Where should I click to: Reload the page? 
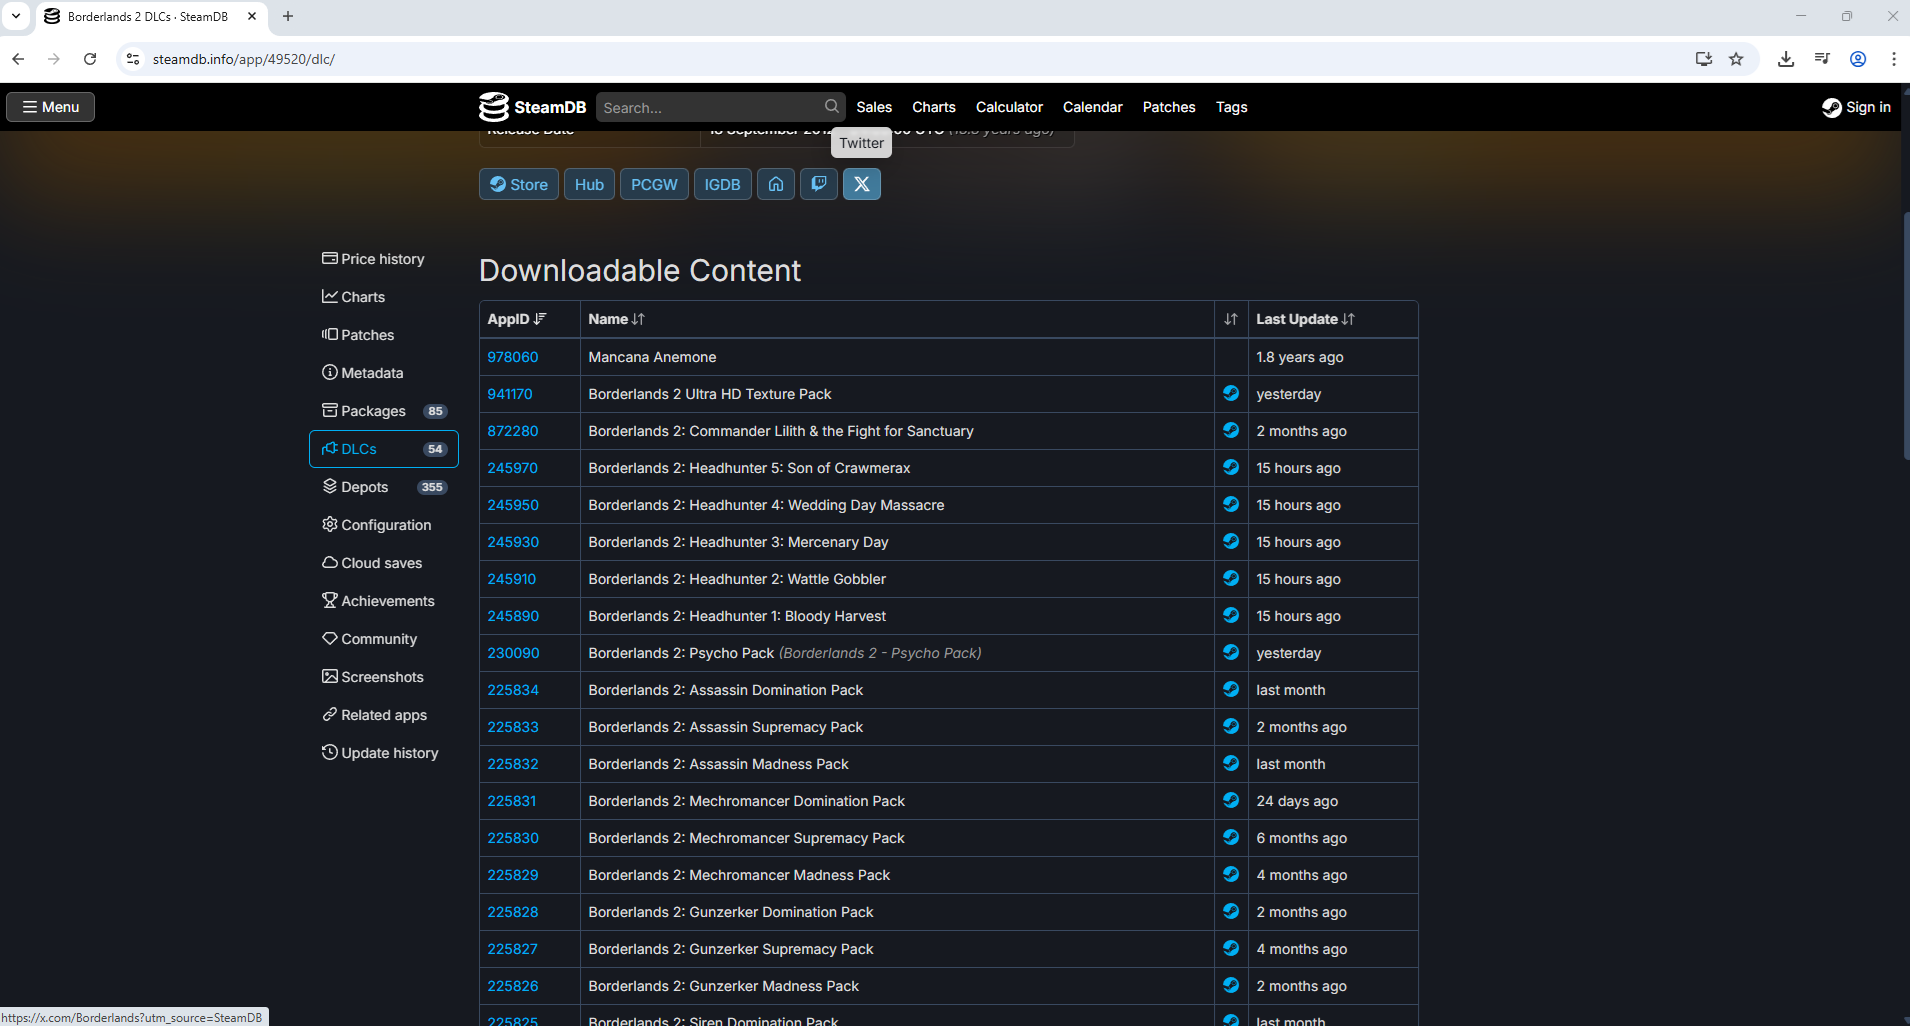[x=90, y=59]
